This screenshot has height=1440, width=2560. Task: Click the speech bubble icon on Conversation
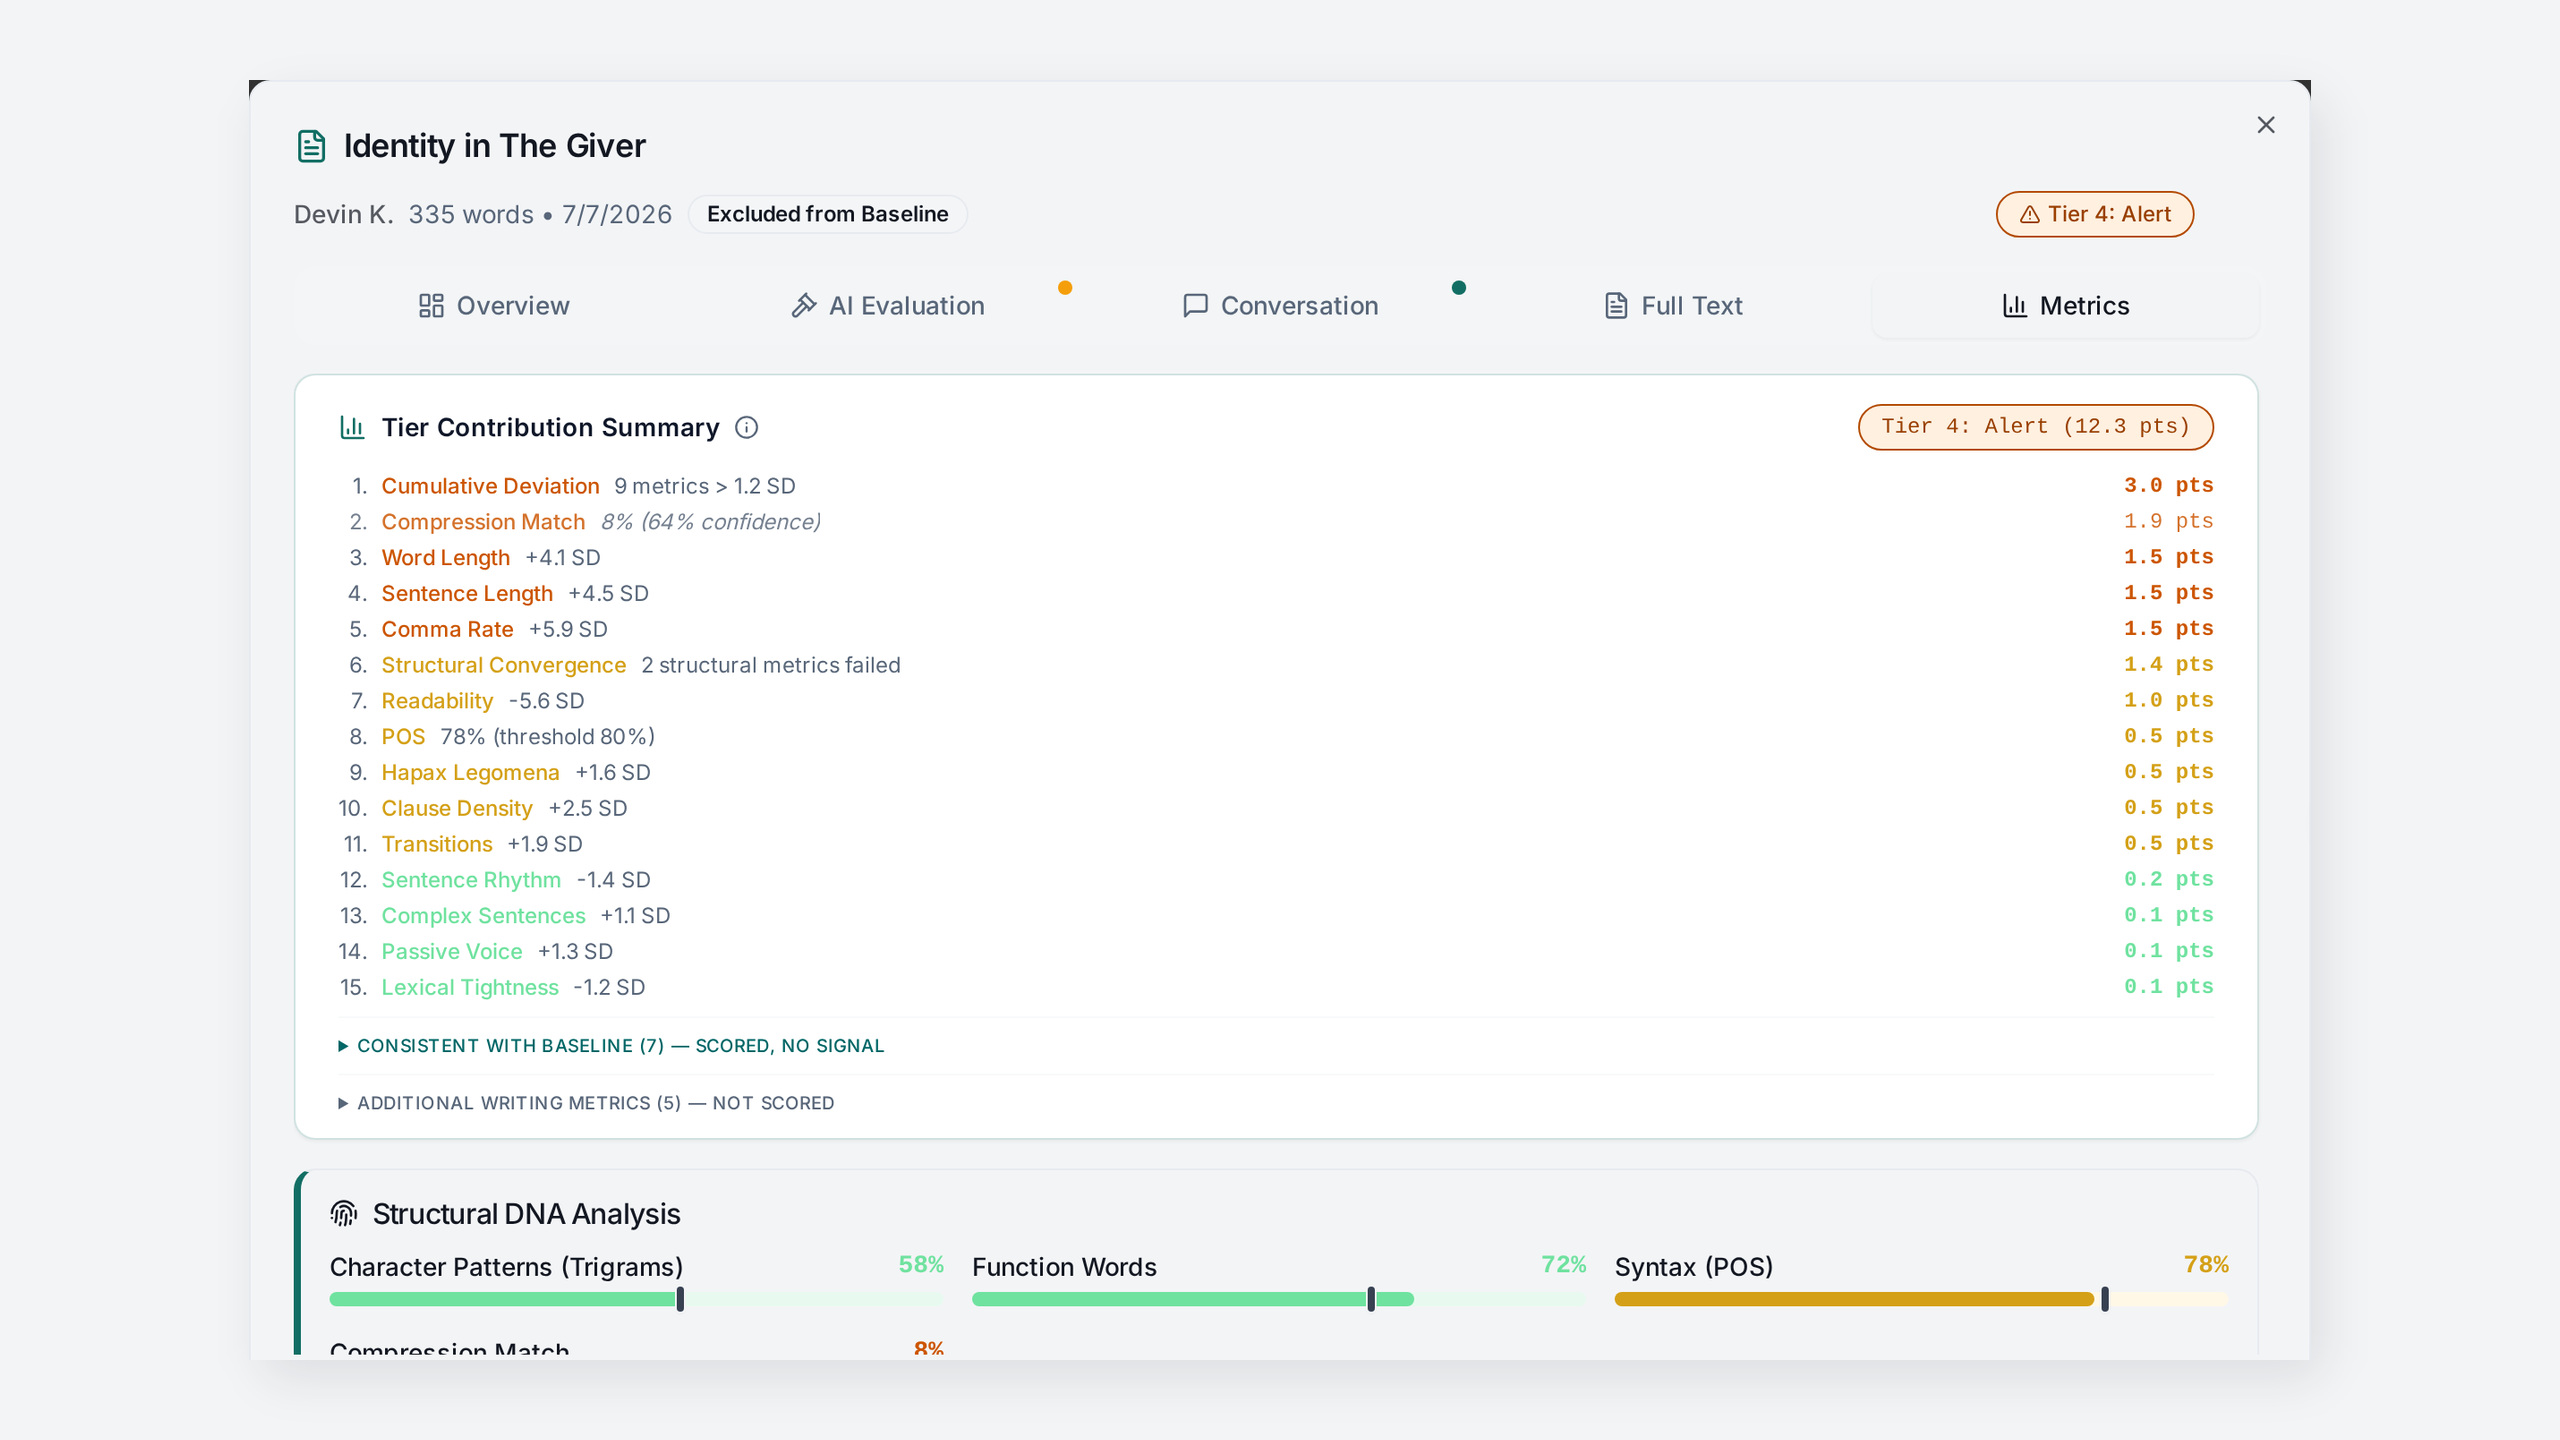(1195, 306)
